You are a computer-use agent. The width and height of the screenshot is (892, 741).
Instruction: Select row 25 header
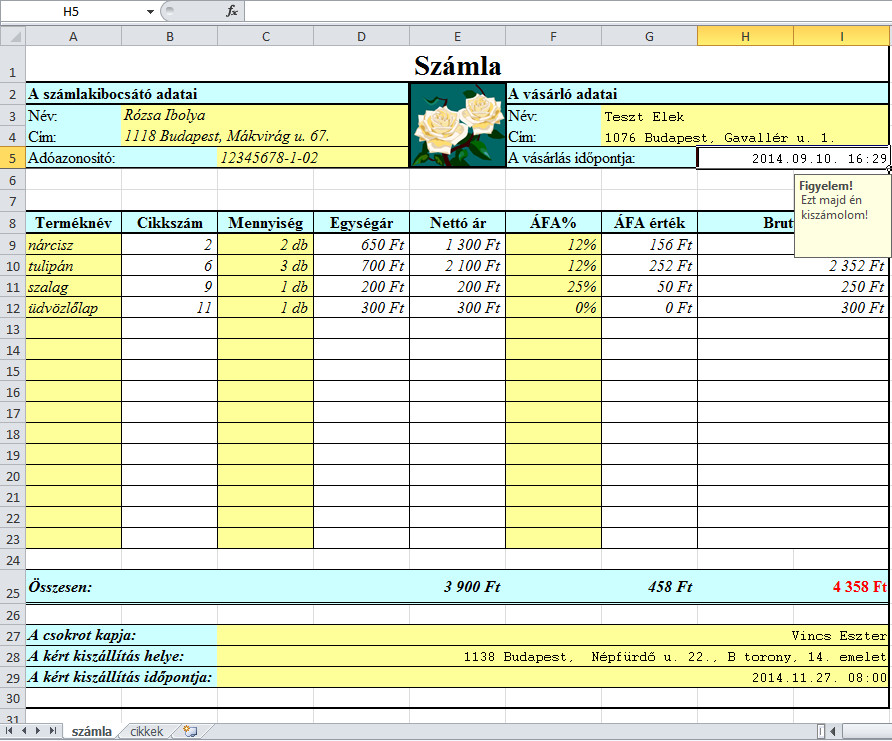(x=13, y=586)
